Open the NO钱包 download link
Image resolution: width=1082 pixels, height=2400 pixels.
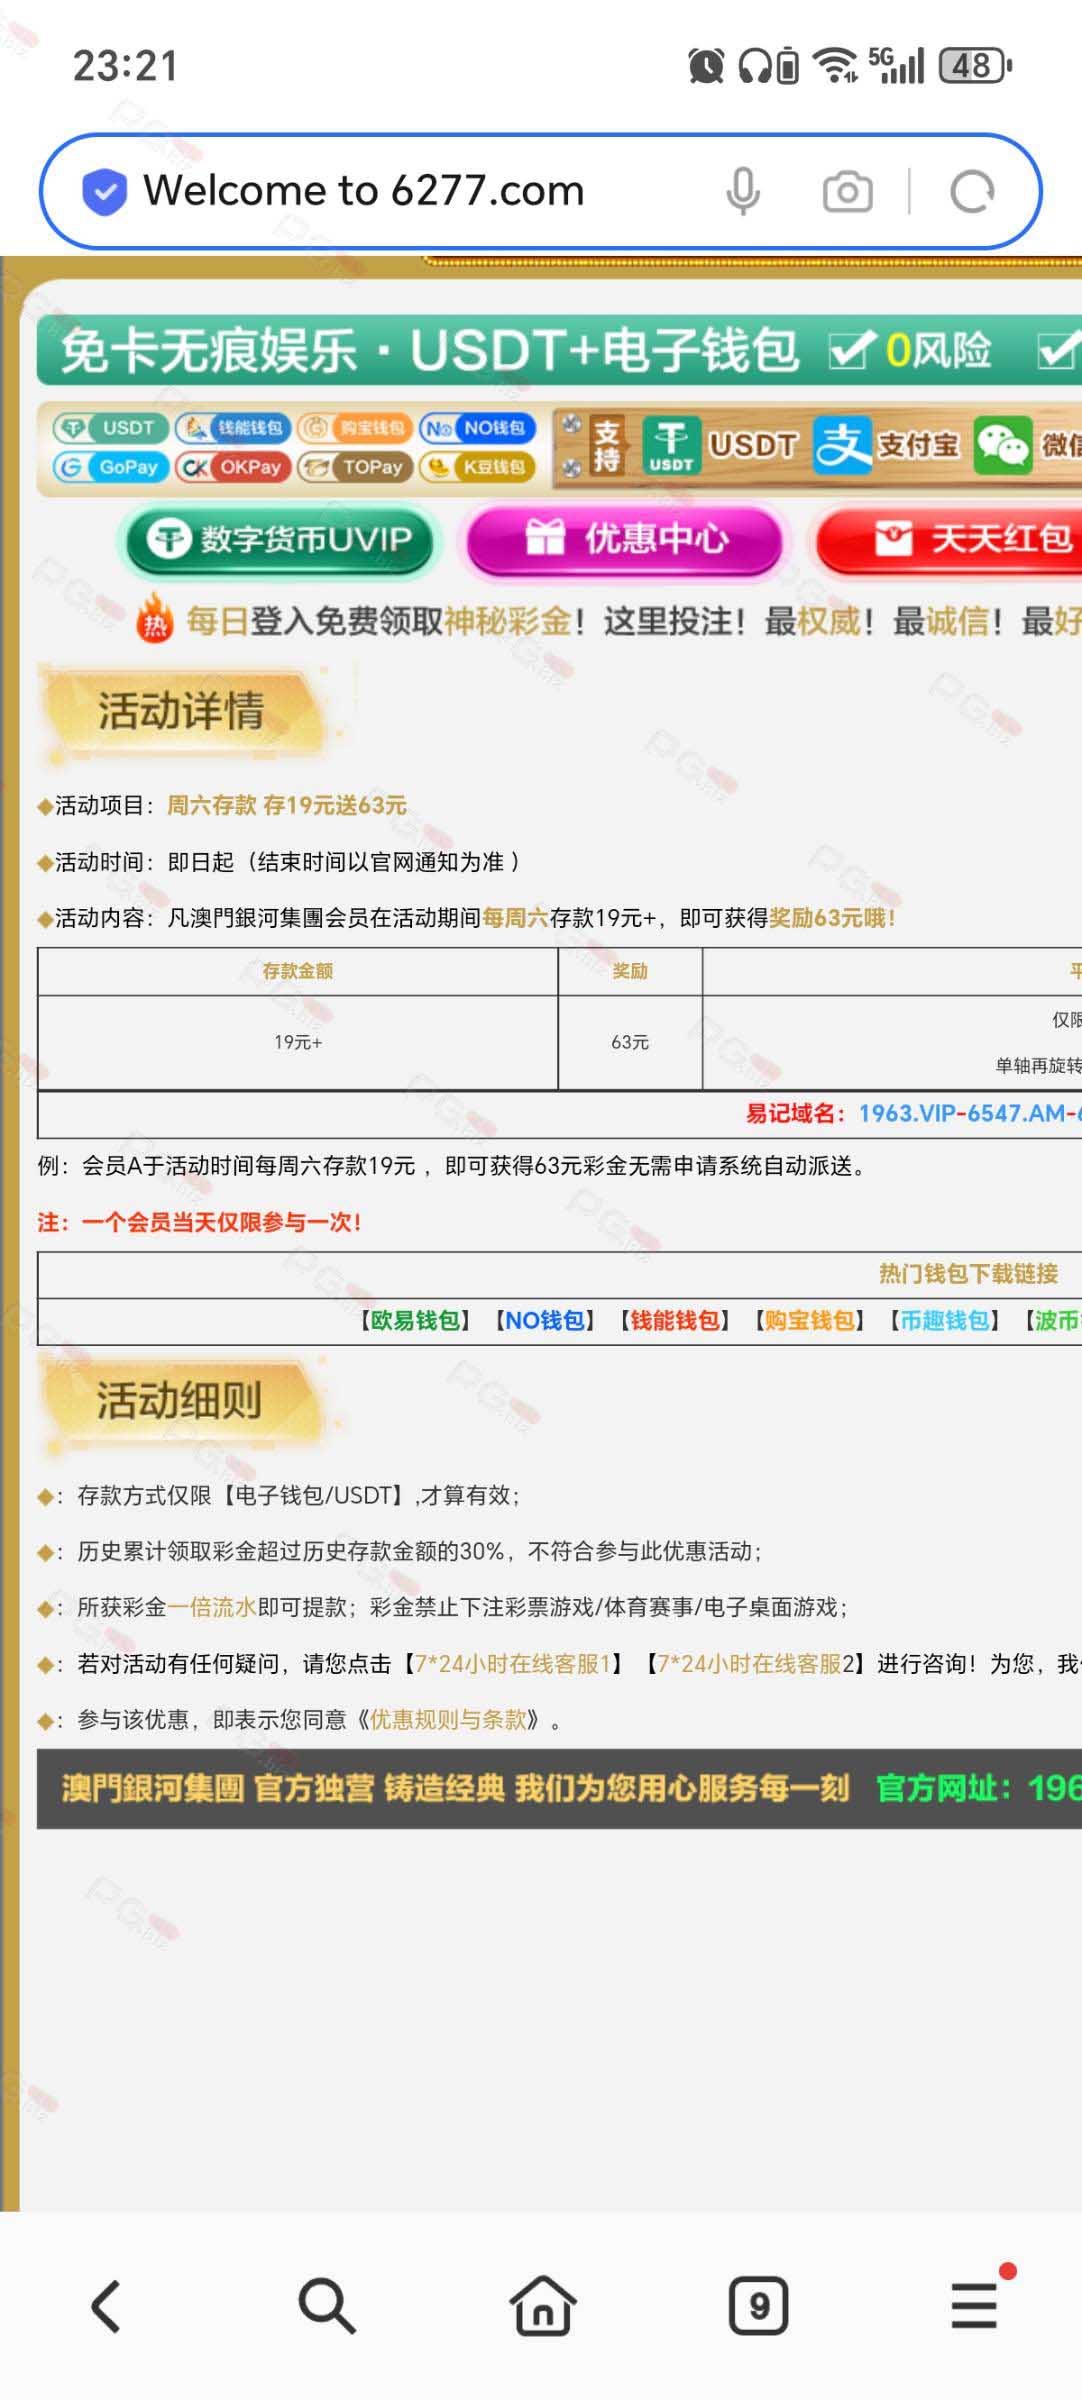pyautogui.click(x=545, y=1321)
